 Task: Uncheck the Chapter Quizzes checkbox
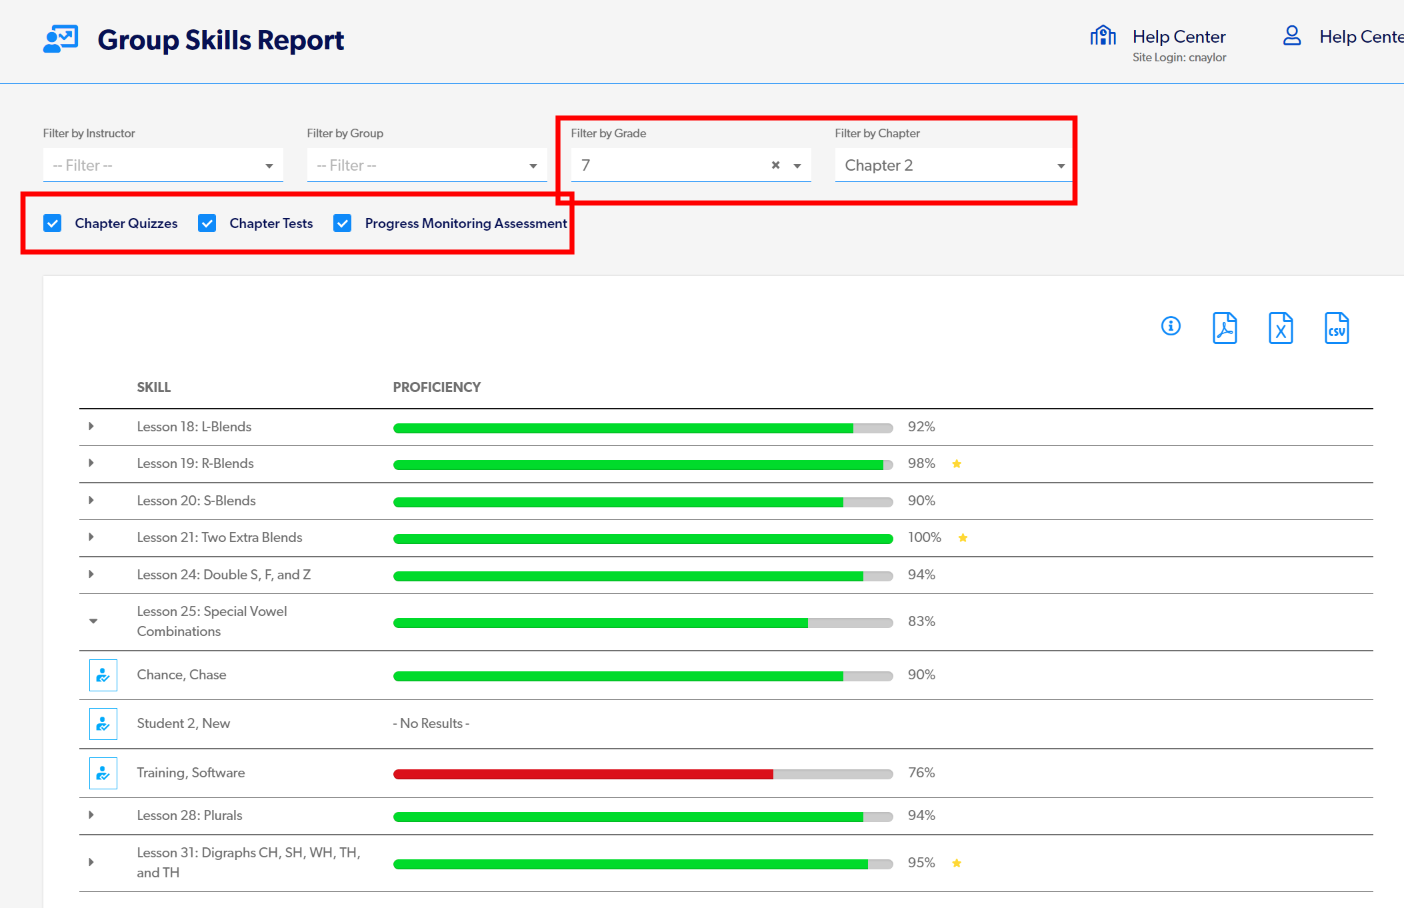52,223
